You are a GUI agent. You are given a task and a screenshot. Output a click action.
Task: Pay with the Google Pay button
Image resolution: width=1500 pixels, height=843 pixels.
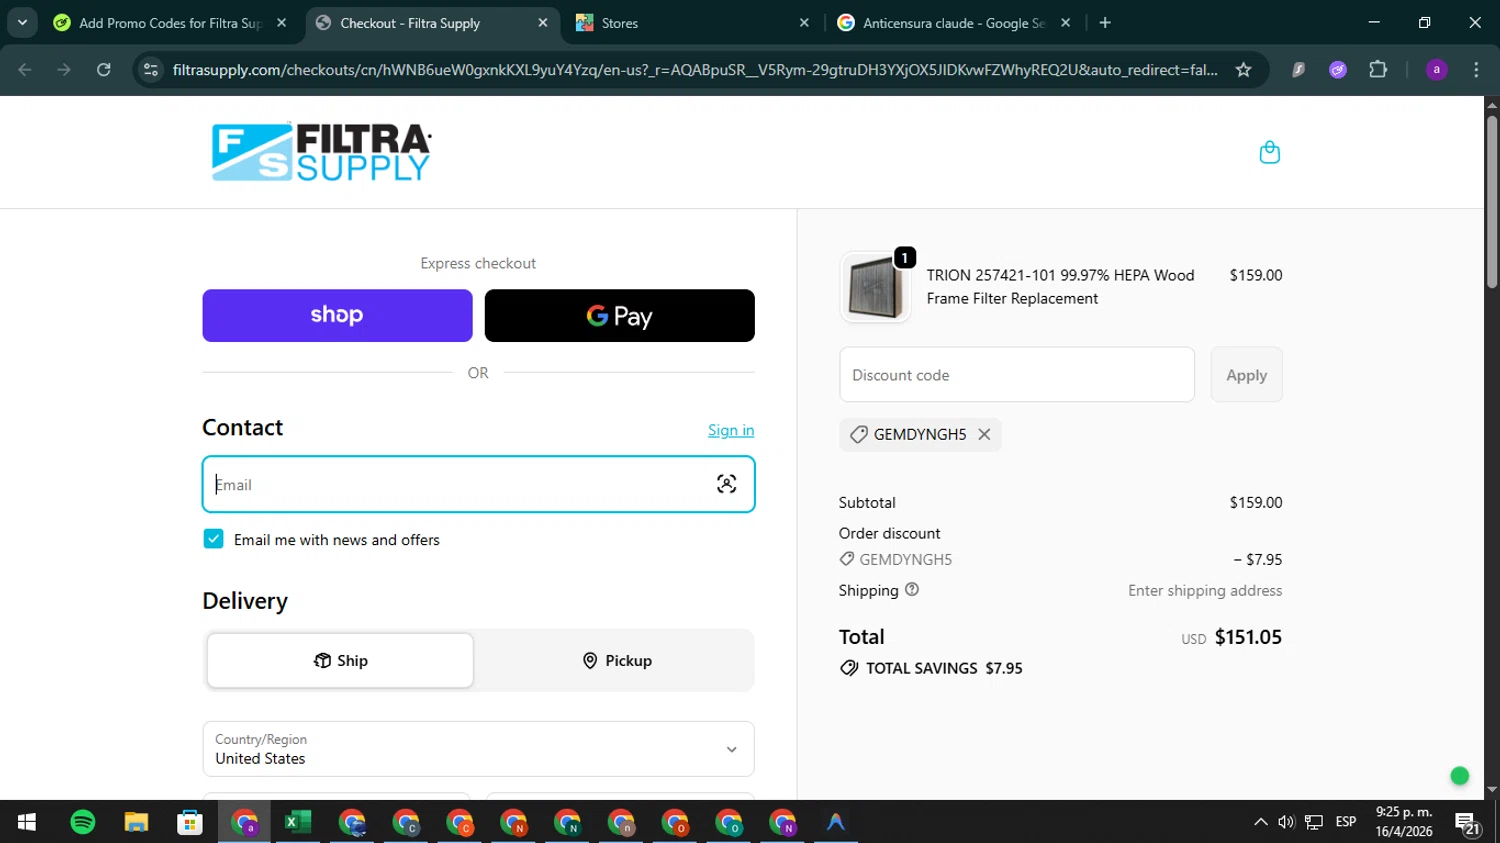click(619, 316)
